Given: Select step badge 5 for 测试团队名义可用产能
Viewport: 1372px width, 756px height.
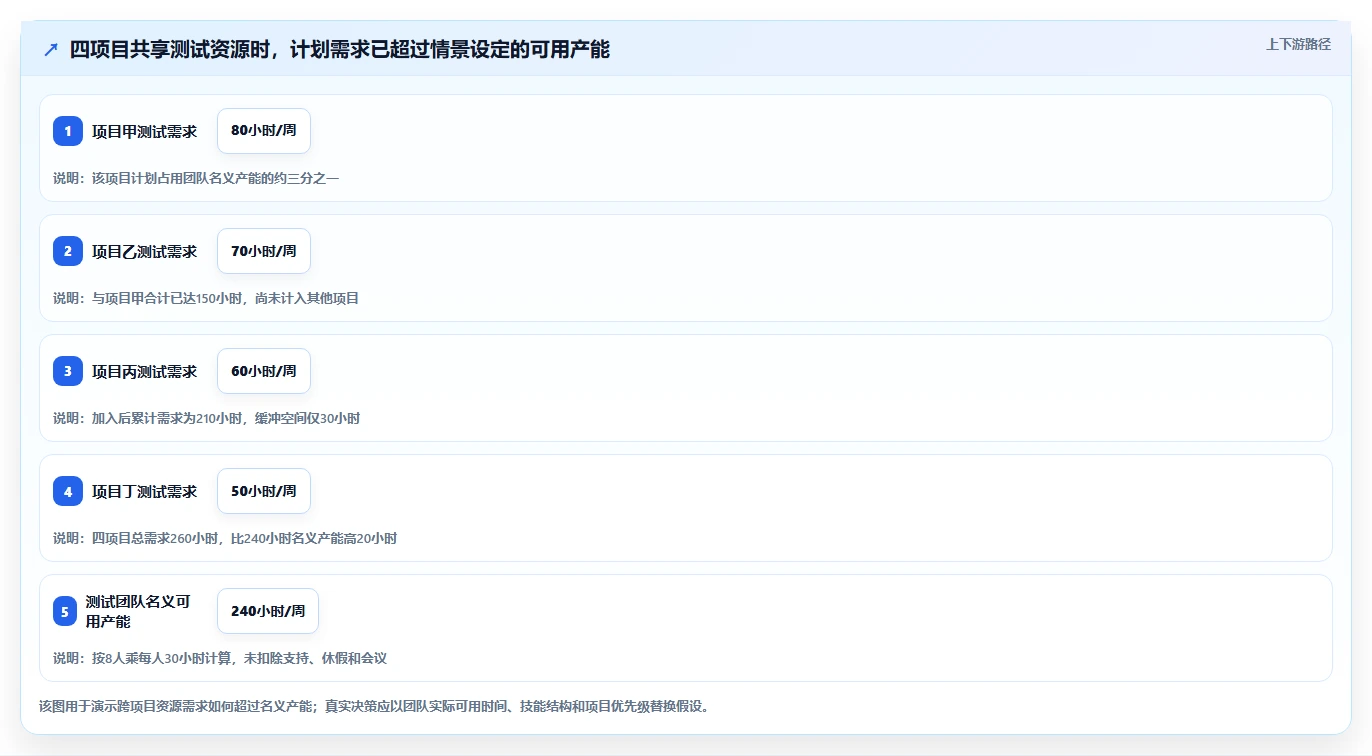Looking at the screenshot, I should pos(65,611).
